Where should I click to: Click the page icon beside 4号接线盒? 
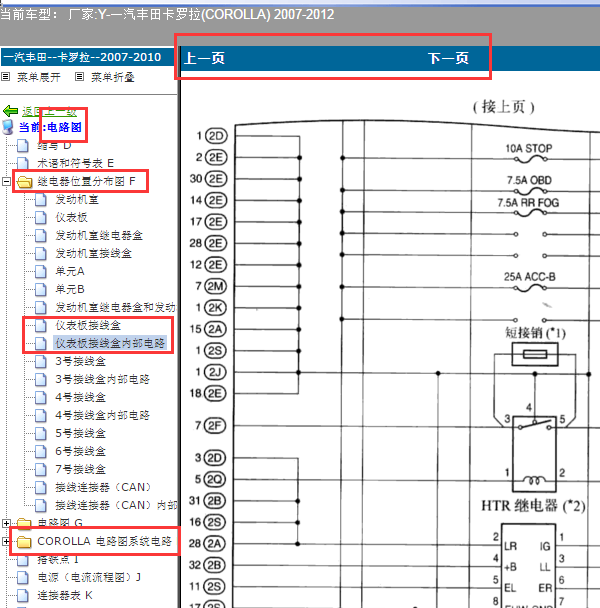tap(41, 397)
